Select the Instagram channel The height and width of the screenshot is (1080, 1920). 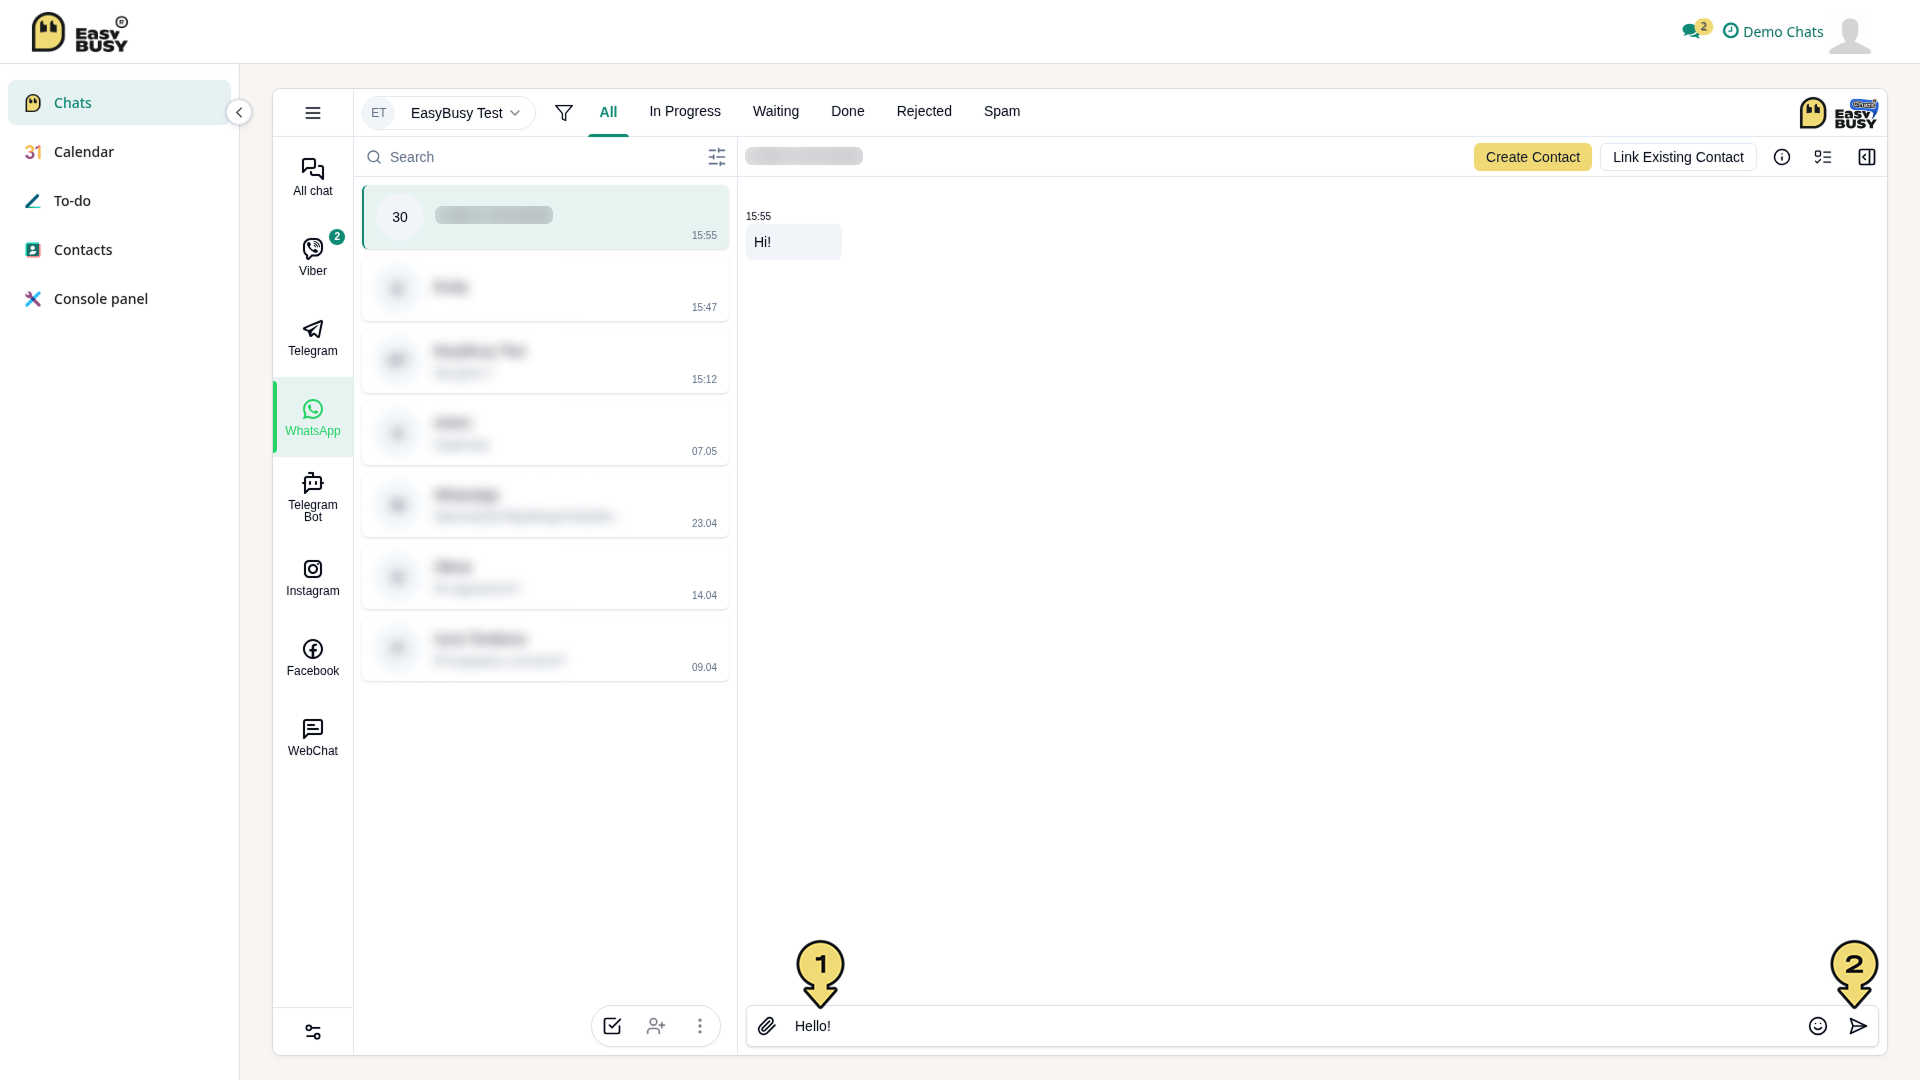coord(313,577)
